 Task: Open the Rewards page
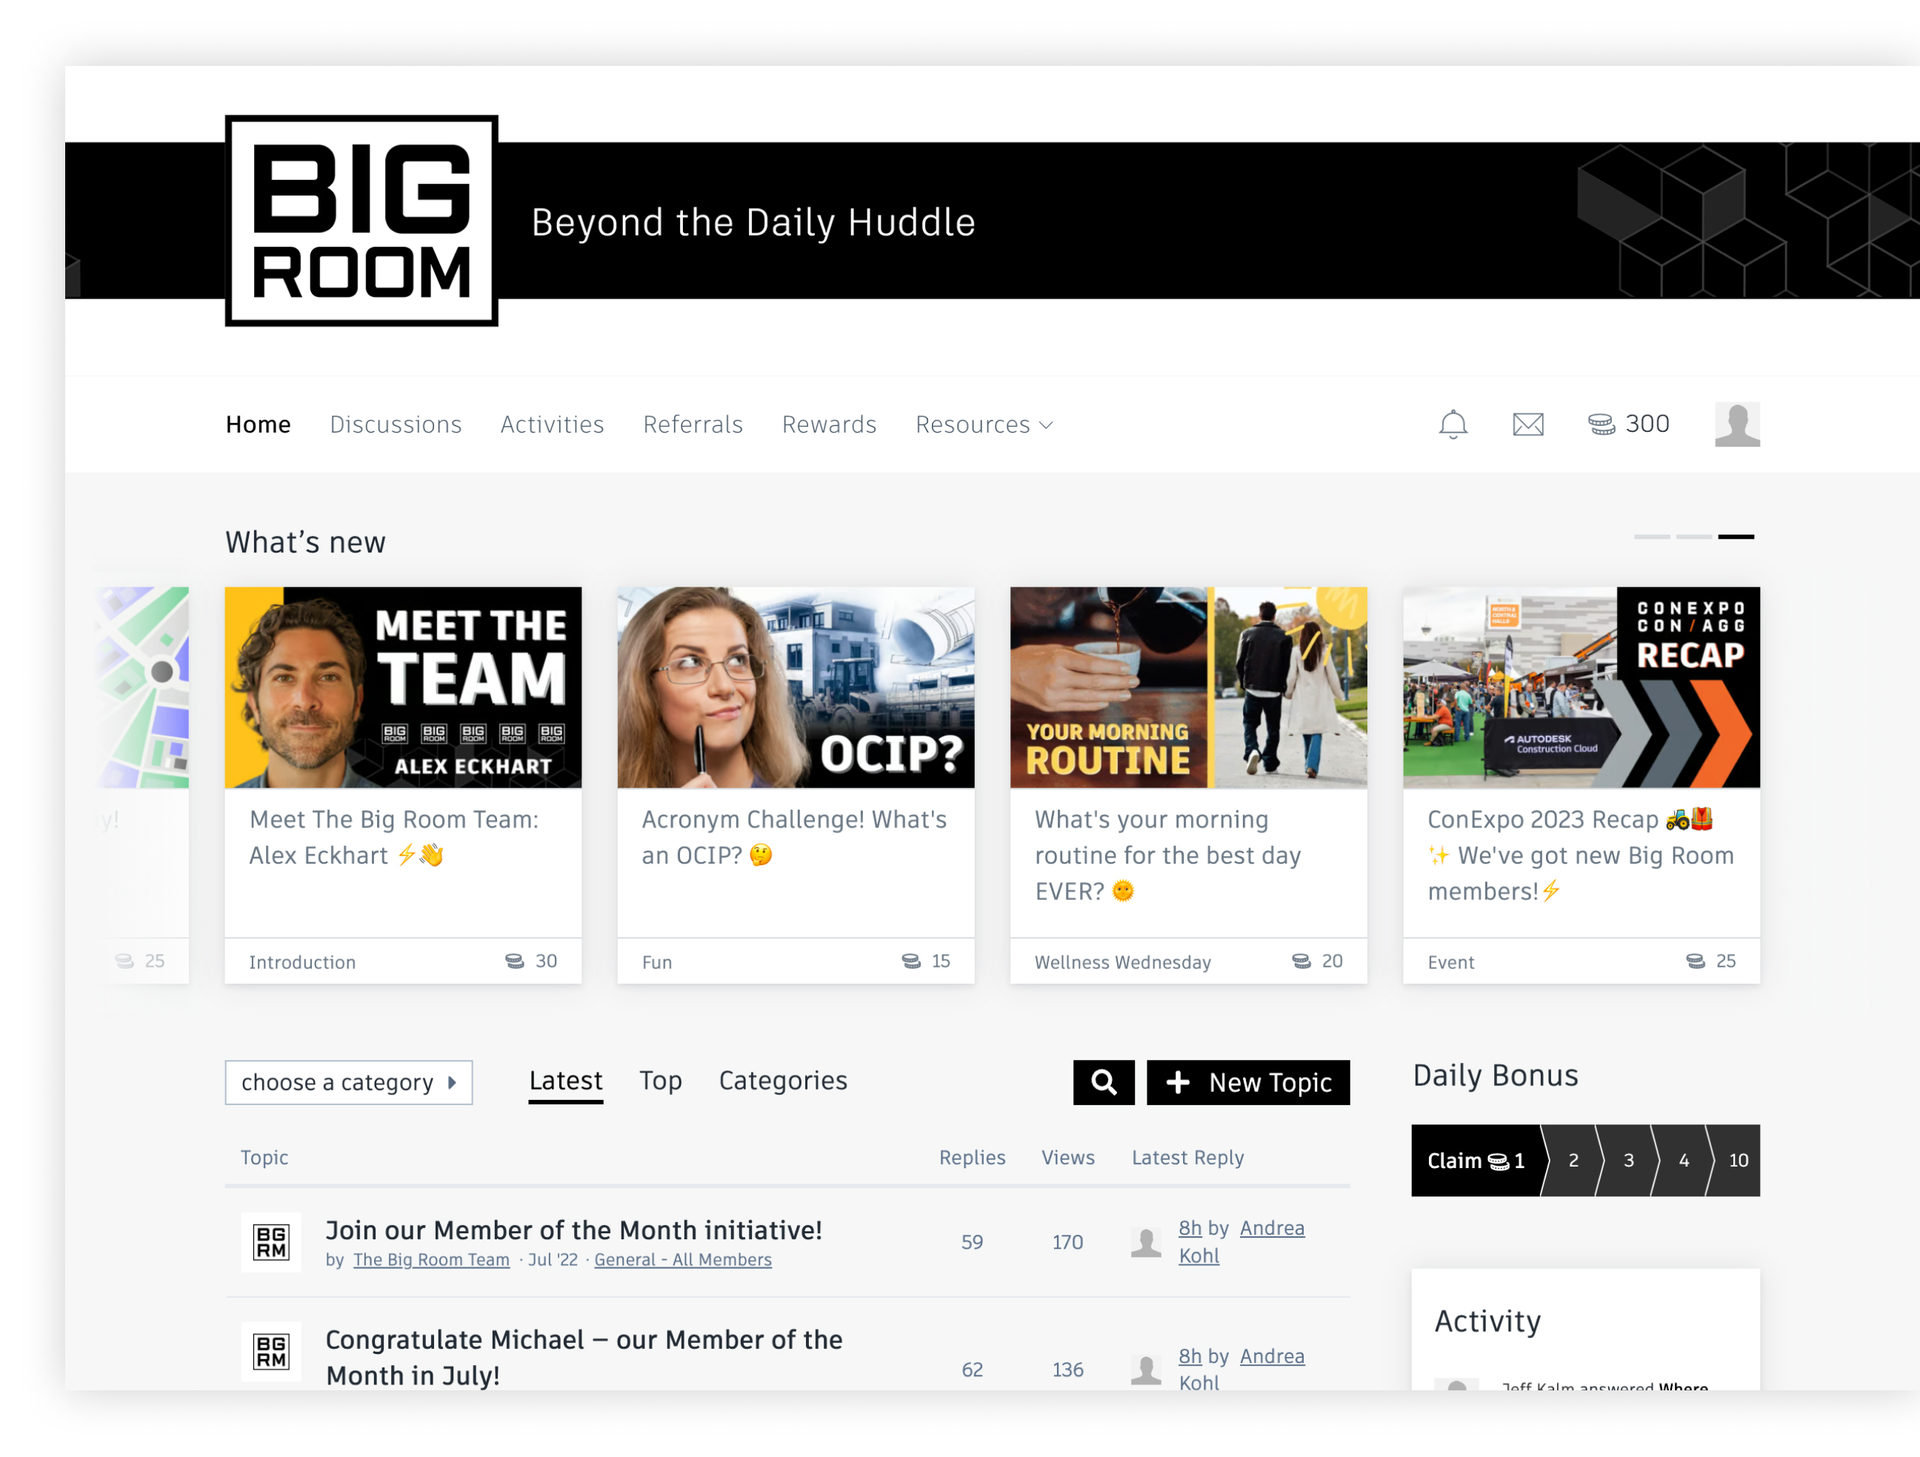pyautogui.click(x=829, y=425)
